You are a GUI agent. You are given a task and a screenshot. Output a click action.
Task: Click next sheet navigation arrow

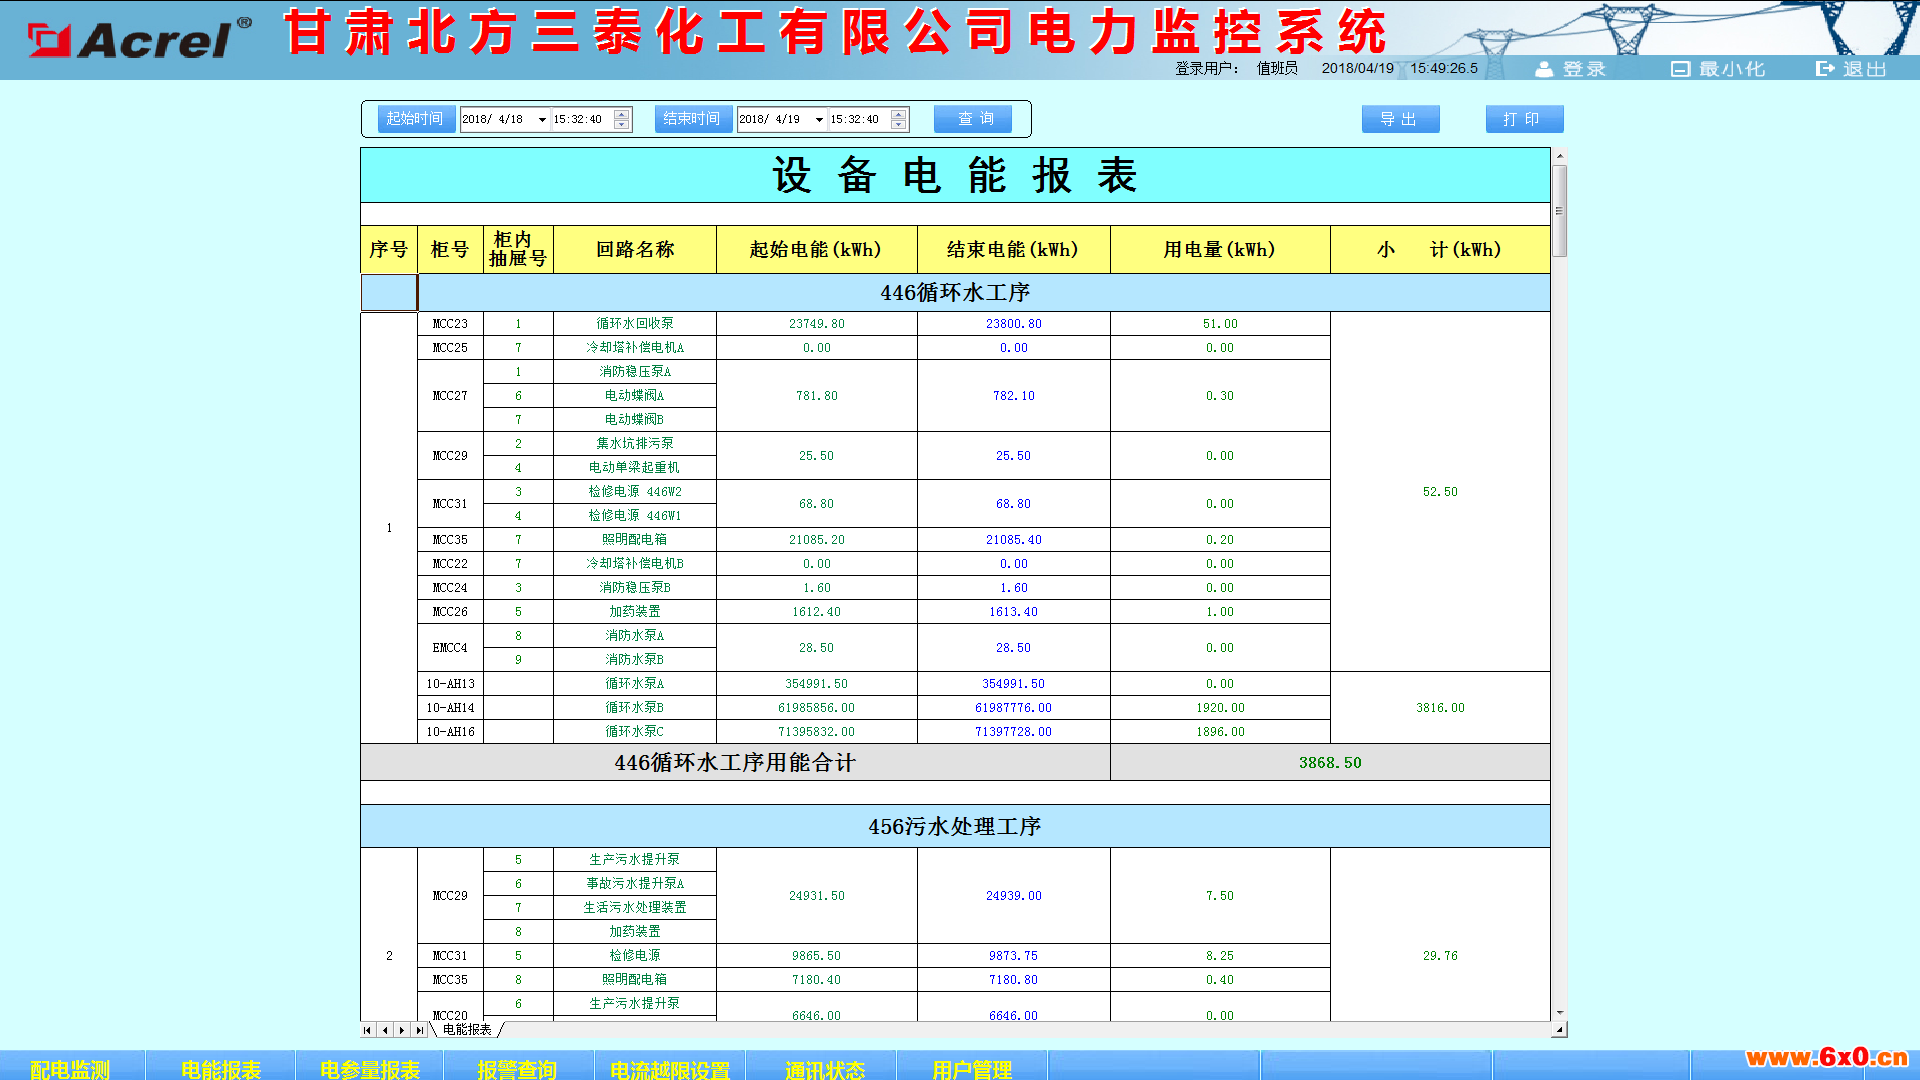[402, 1030]
